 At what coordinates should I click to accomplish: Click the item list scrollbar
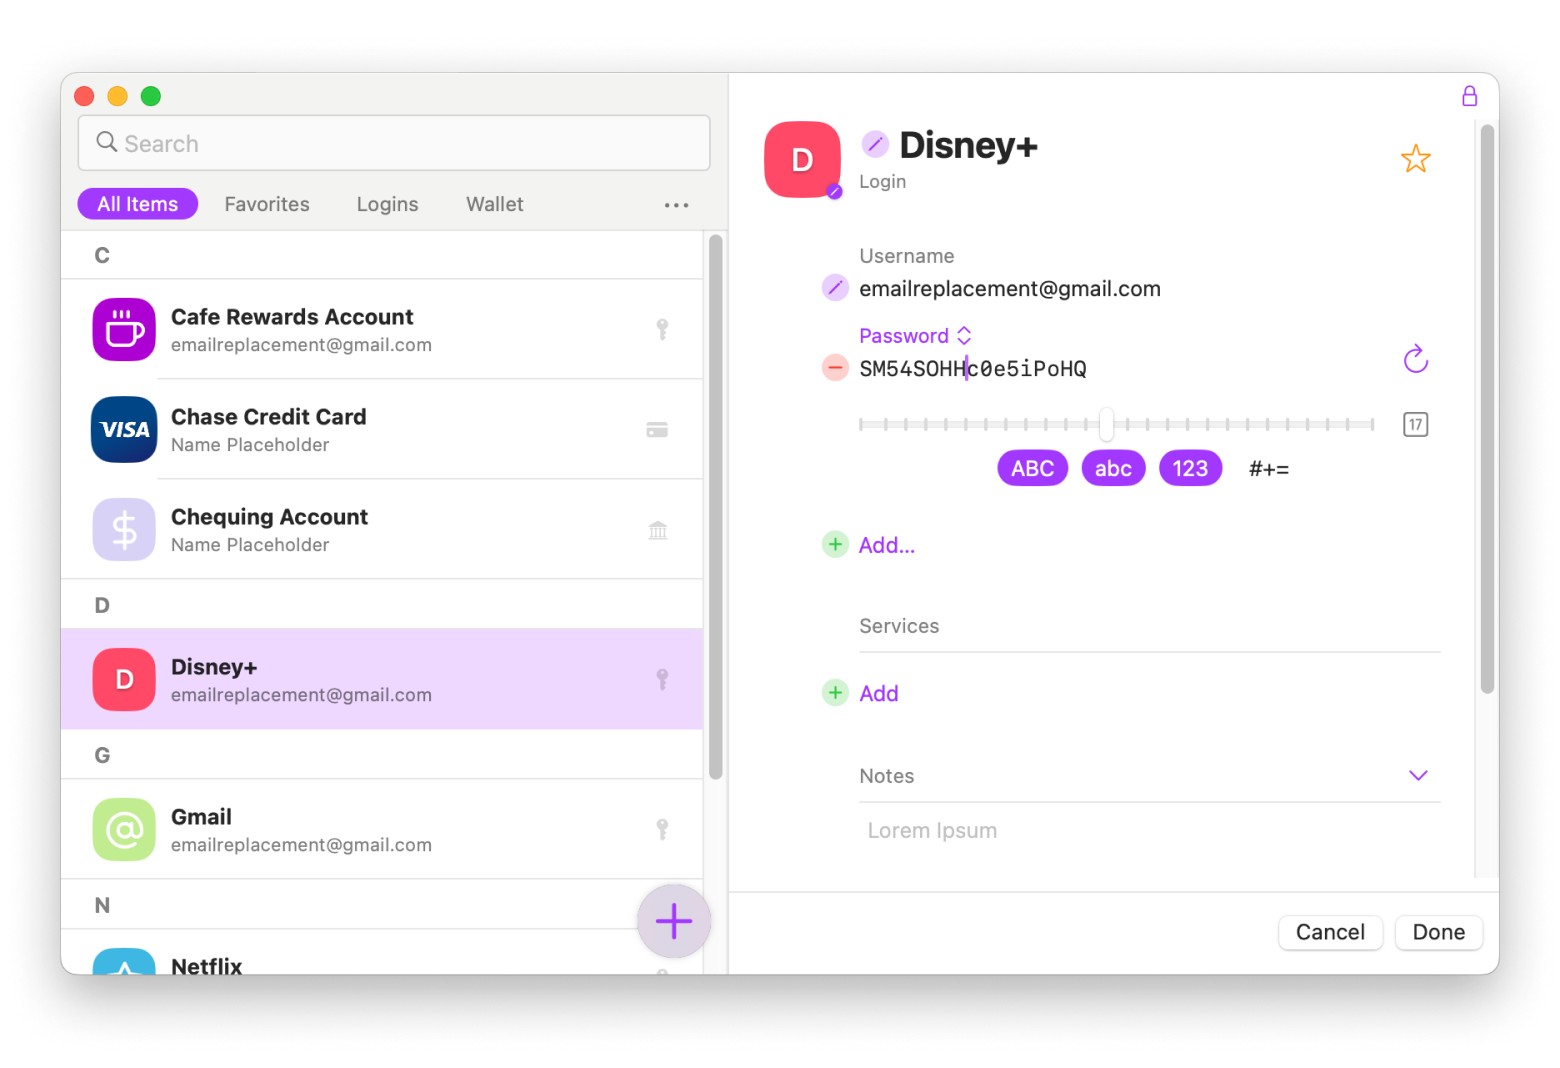(715, 506)
